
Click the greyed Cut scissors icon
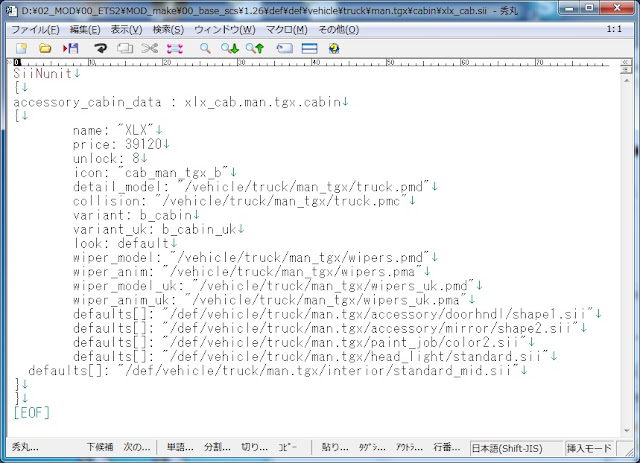[x=150, y=49]
